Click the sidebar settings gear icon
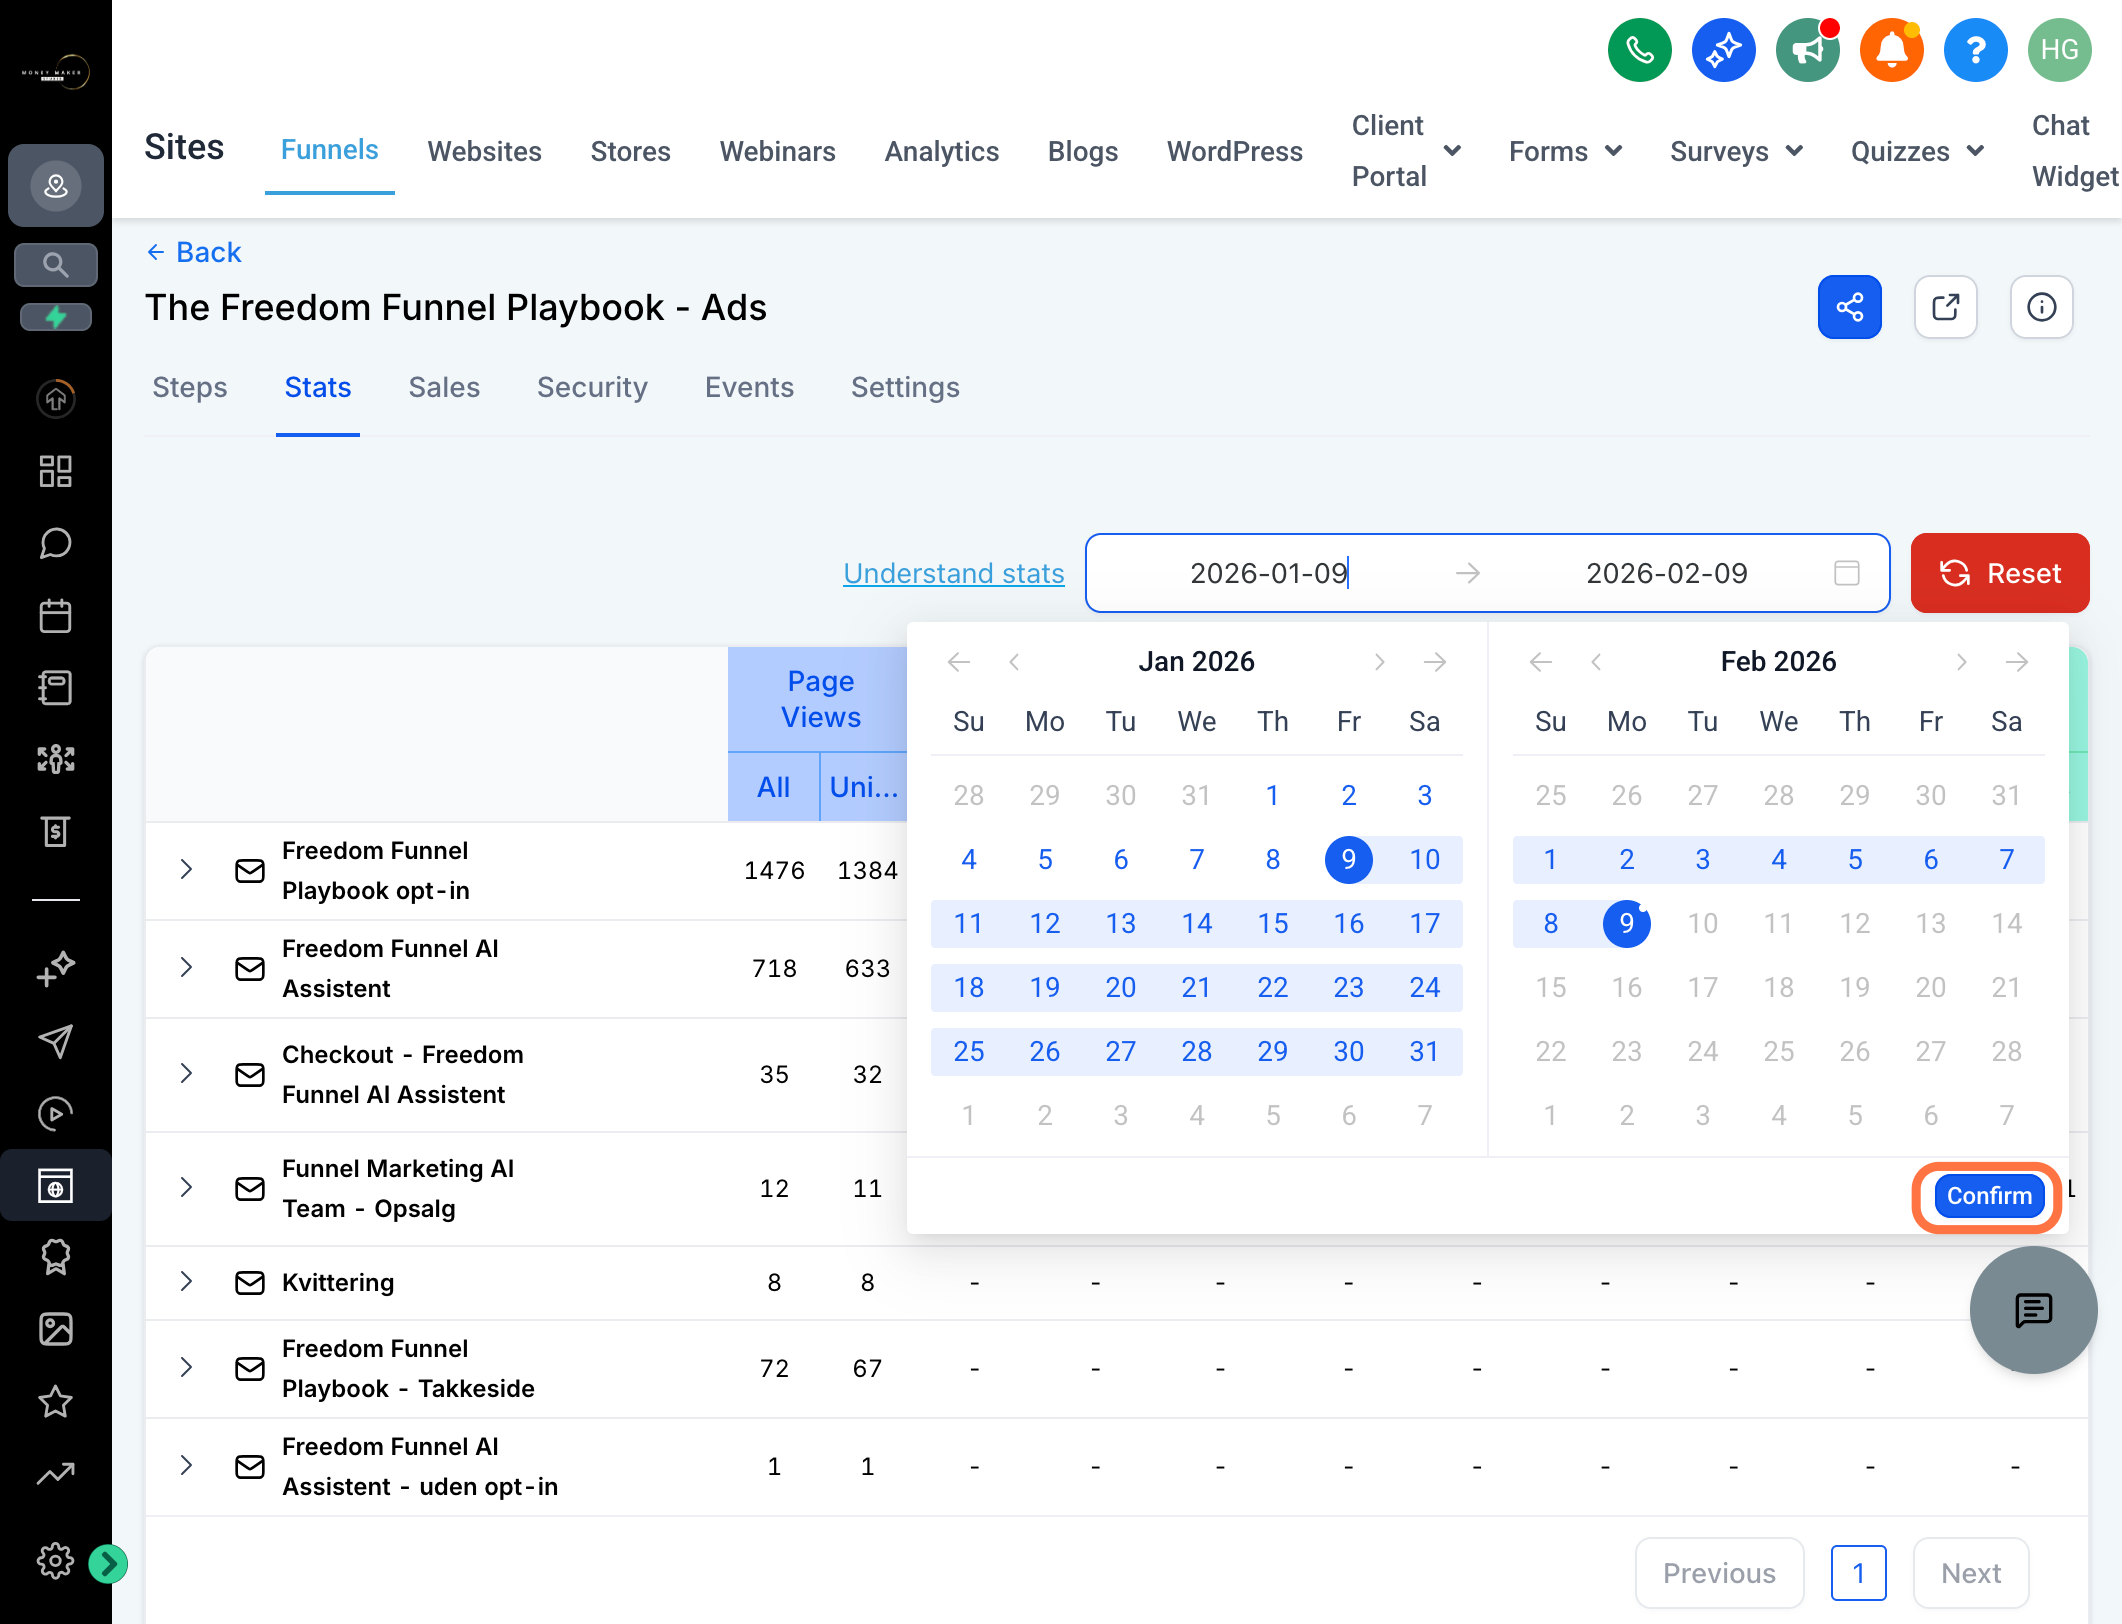Screen dimensions: 2122x1624 click(x=55, y=1561)
